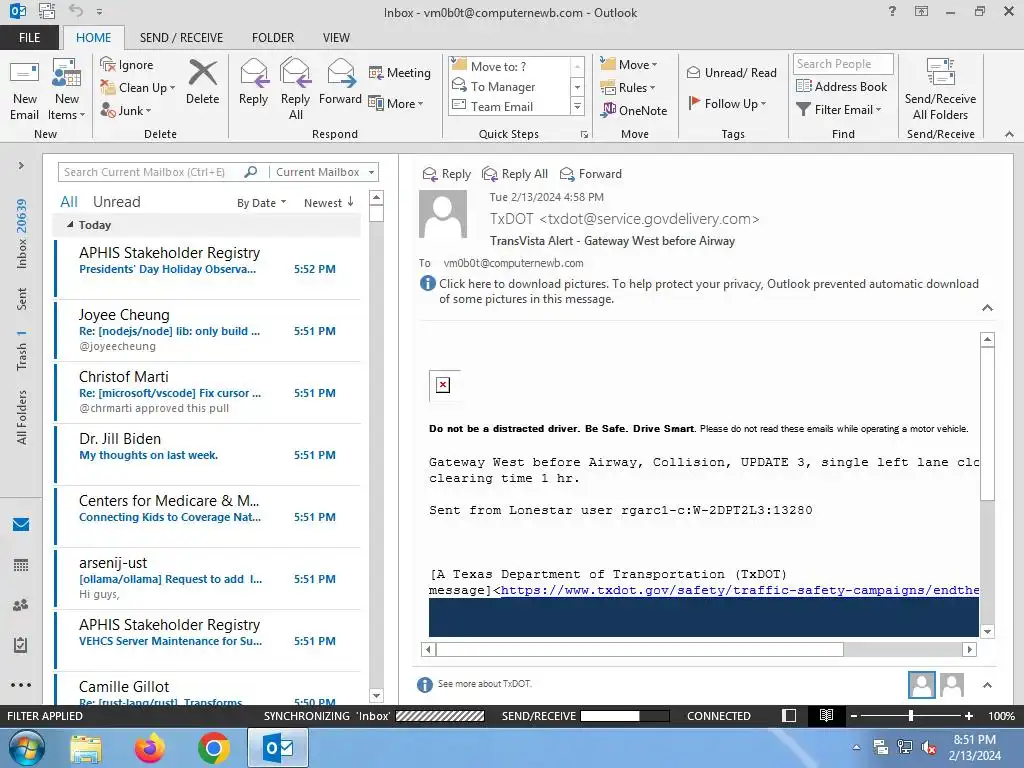Create a New Email
The height and width of the screenshot is (768, 1024).
(24, 90)
